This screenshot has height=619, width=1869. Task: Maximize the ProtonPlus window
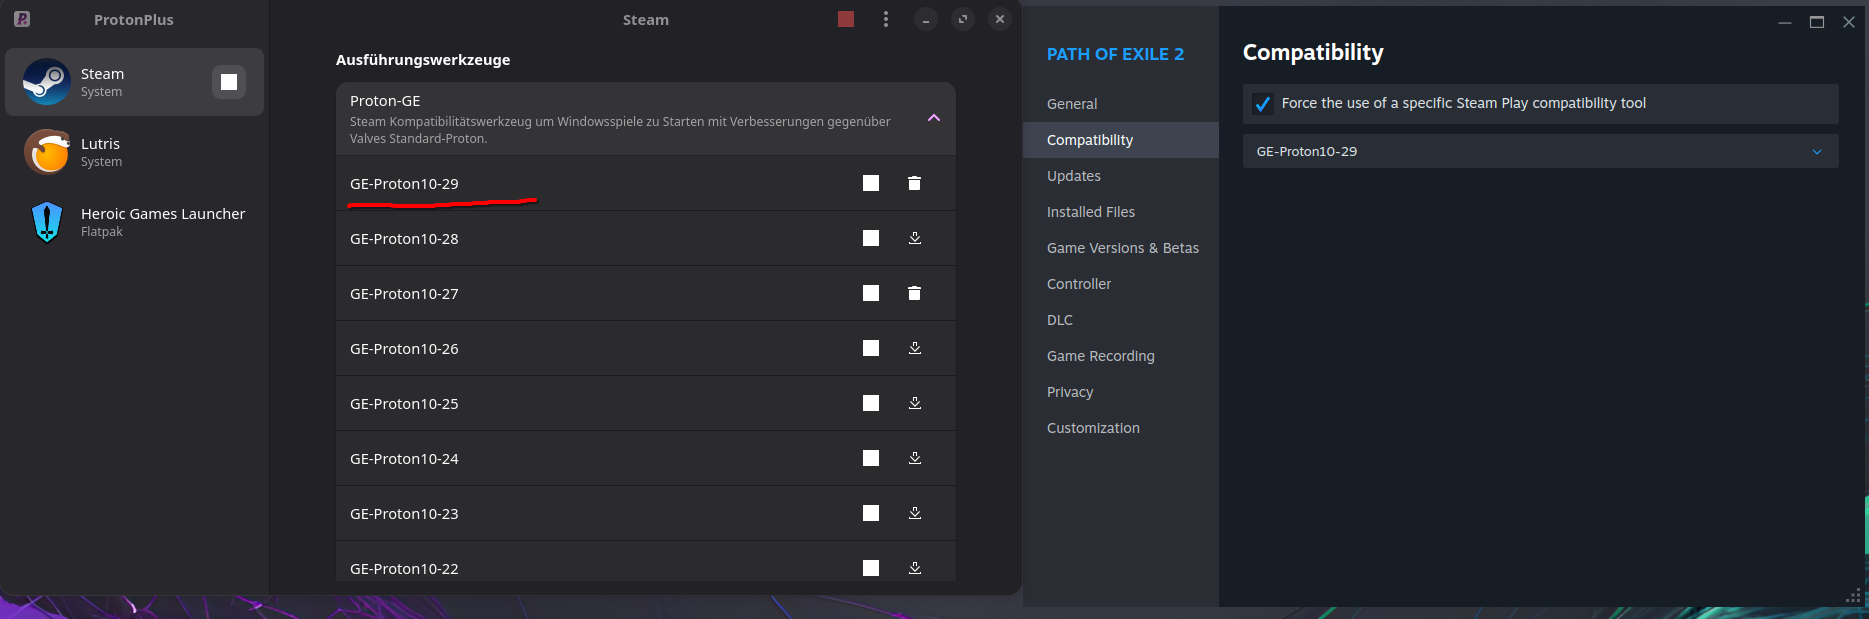963,19
